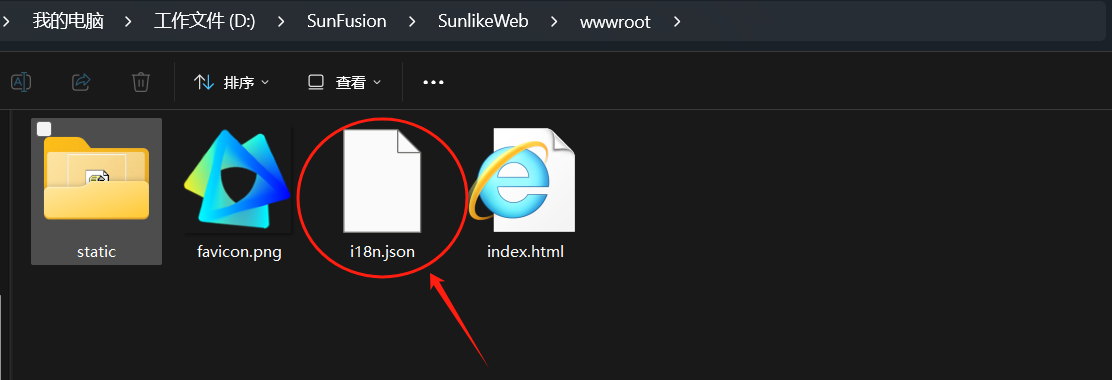Tick the checkbox on the static folder
Viewport: 1112px width, 380px height.
(44, 128)
